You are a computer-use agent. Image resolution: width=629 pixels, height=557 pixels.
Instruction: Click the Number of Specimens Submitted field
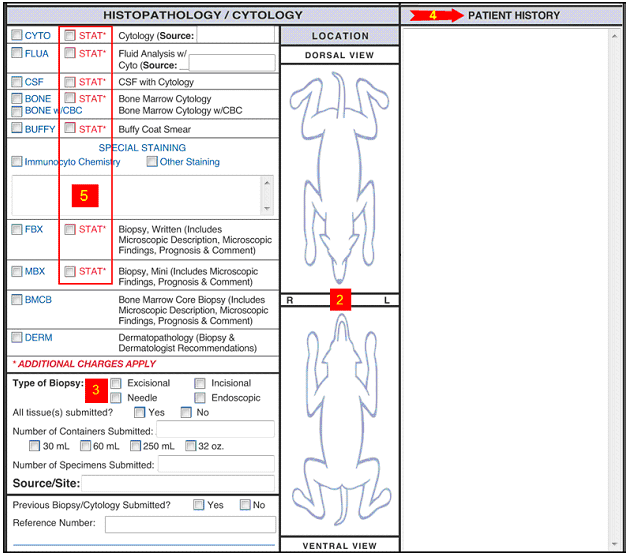216,464
